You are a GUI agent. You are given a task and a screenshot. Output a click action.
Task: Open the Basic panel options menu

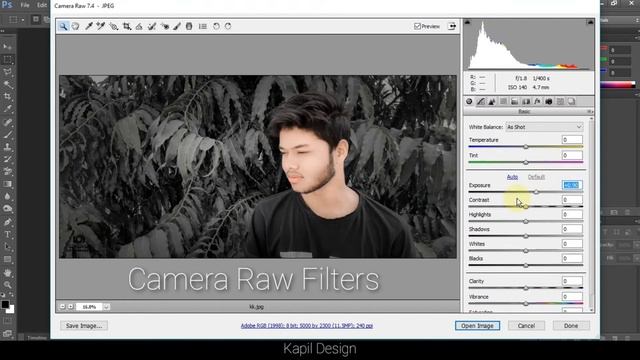click(590, 111)
